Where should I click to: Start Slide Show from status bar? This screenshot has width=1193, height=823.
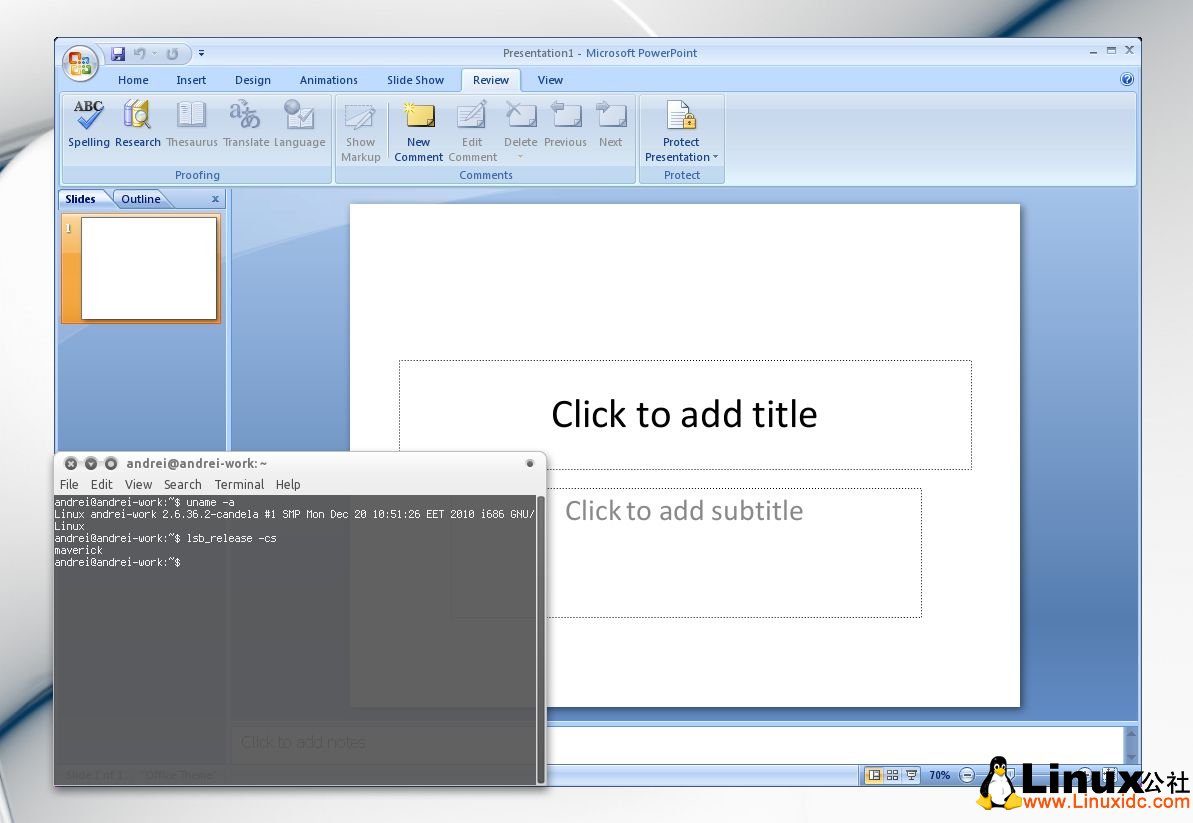coord(910,775)
